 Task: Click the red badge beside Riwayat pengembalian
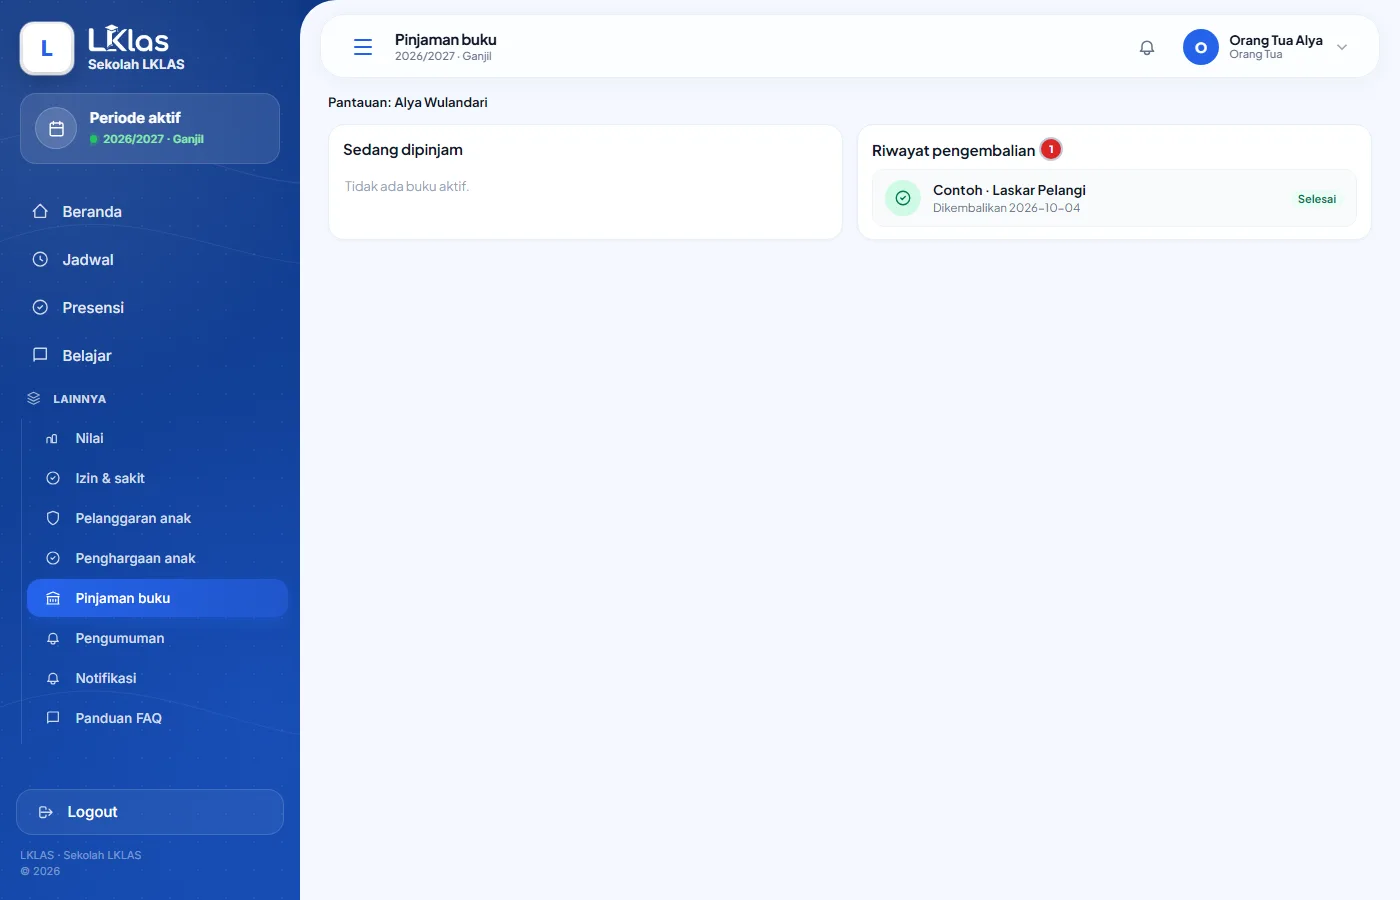click(1051, 149)
